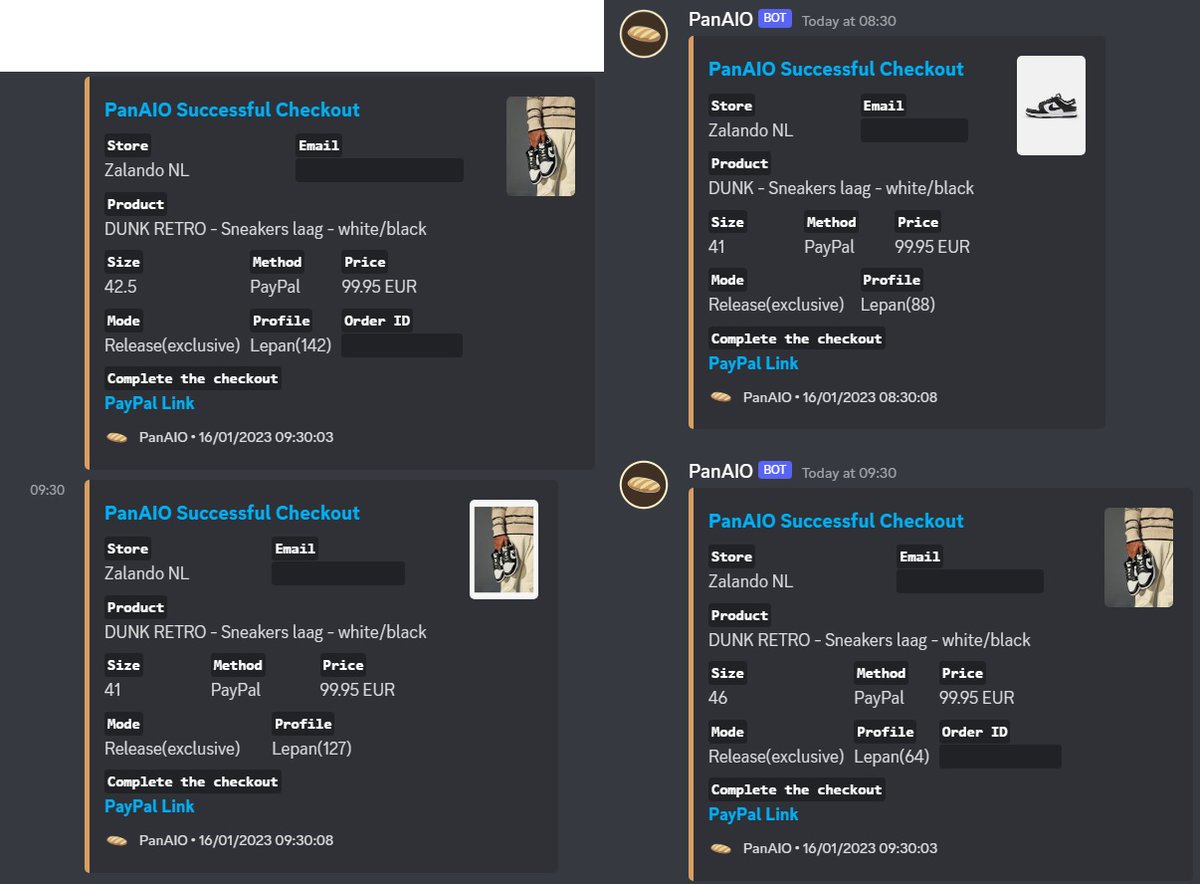The width and height of the screenshot is (1200, 884).
Task: Select size value 46
Action: 718,698
